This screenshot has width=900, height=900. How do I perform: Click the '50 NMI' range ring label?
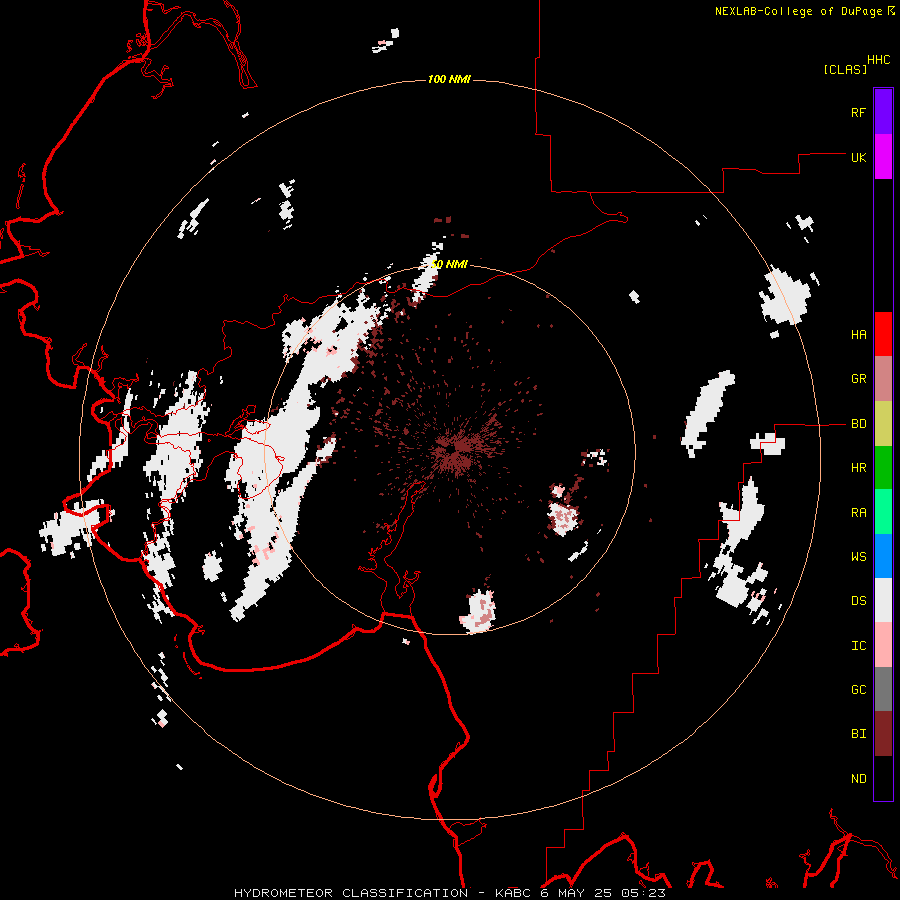[449, 264]
